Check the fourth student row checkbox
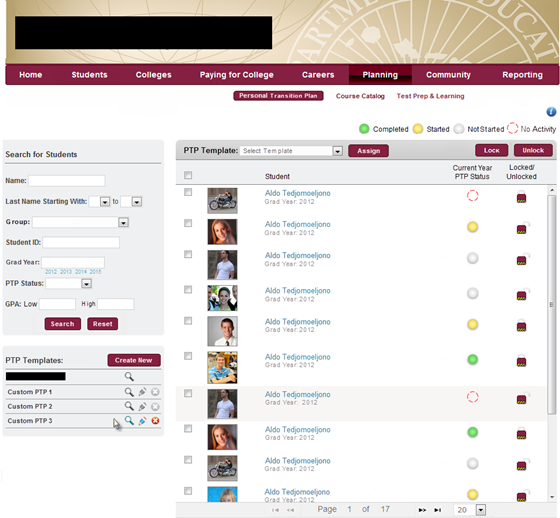Viewport: 560px width, 518px height. 188,289
